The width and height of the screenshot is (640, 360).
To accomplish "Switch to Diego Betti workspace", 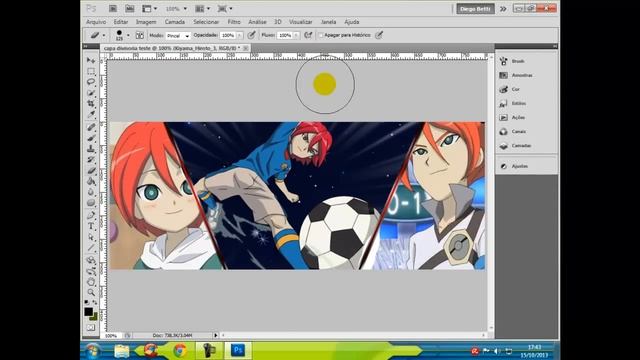I will click(475, 9).
